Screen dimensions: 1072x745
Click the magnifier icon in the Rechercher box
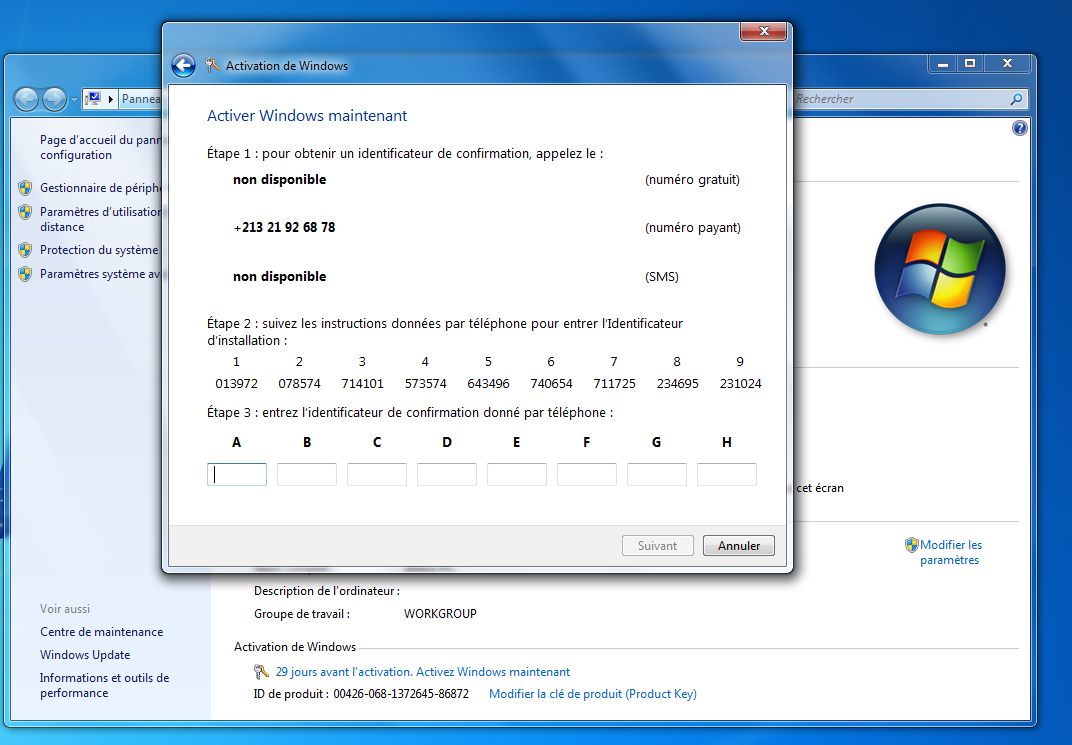[x=1017, y=99]
